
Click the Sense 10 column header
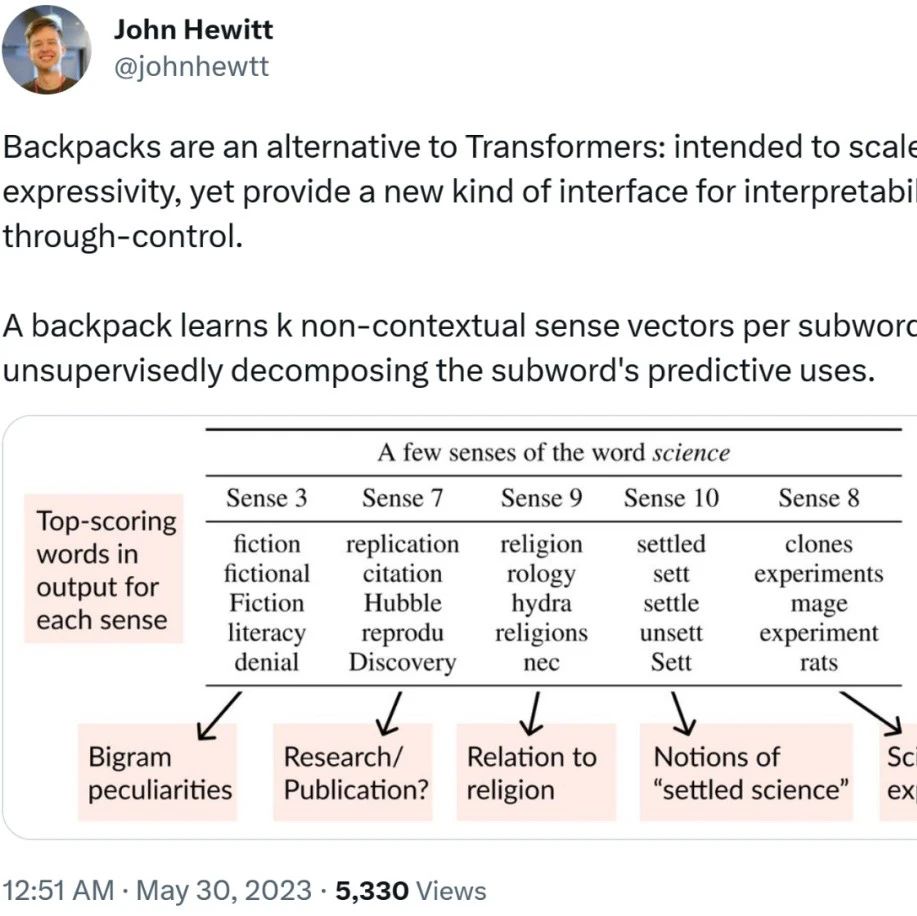671,498
